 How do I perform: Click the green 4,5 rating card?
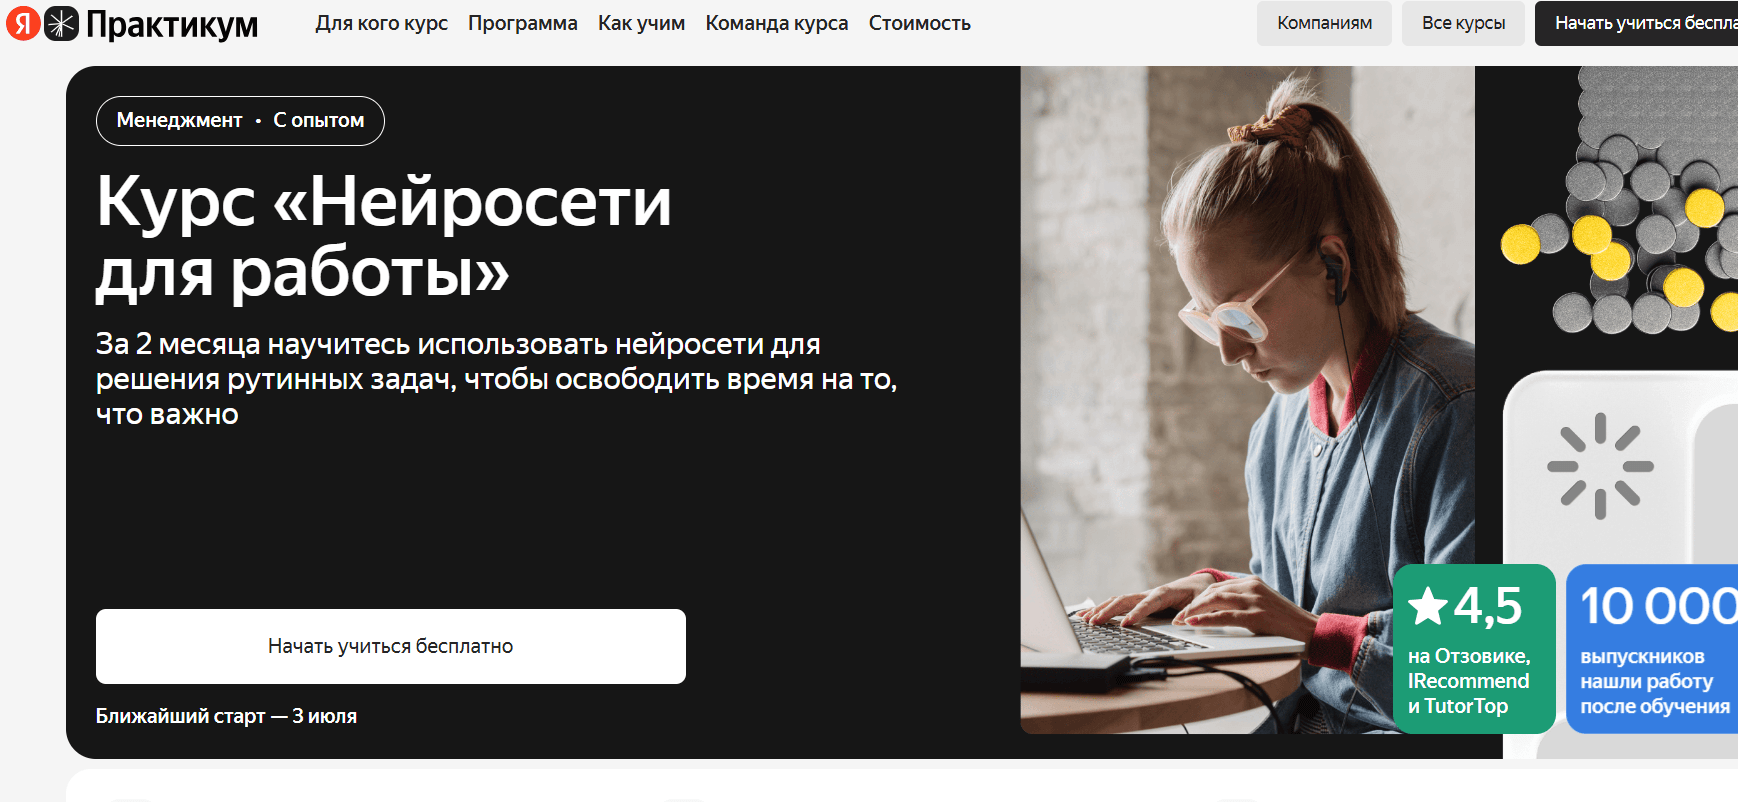point(1474,648)
